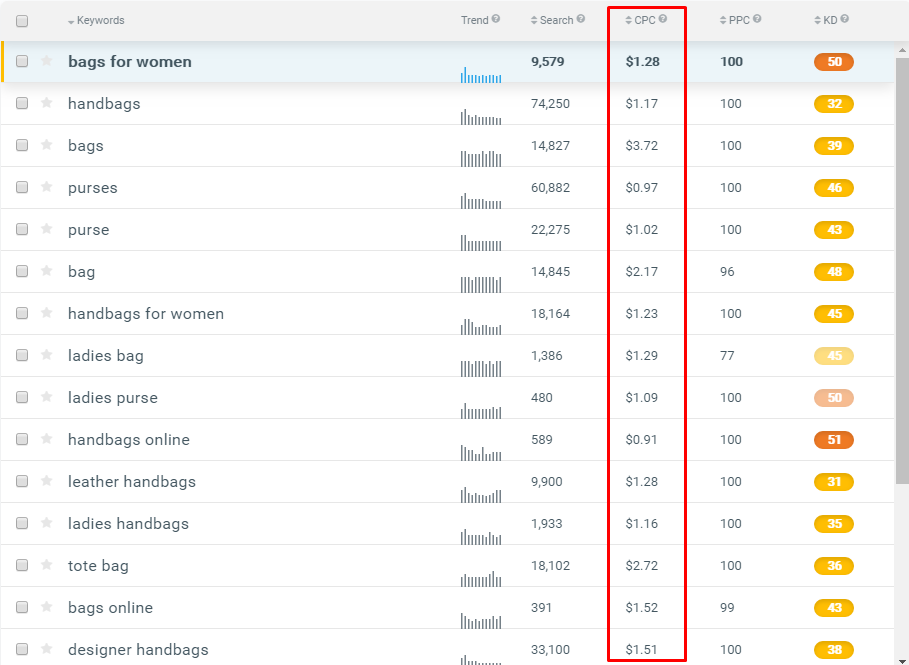Select the 'designer handbags' row checkbox

pos(22,649)
